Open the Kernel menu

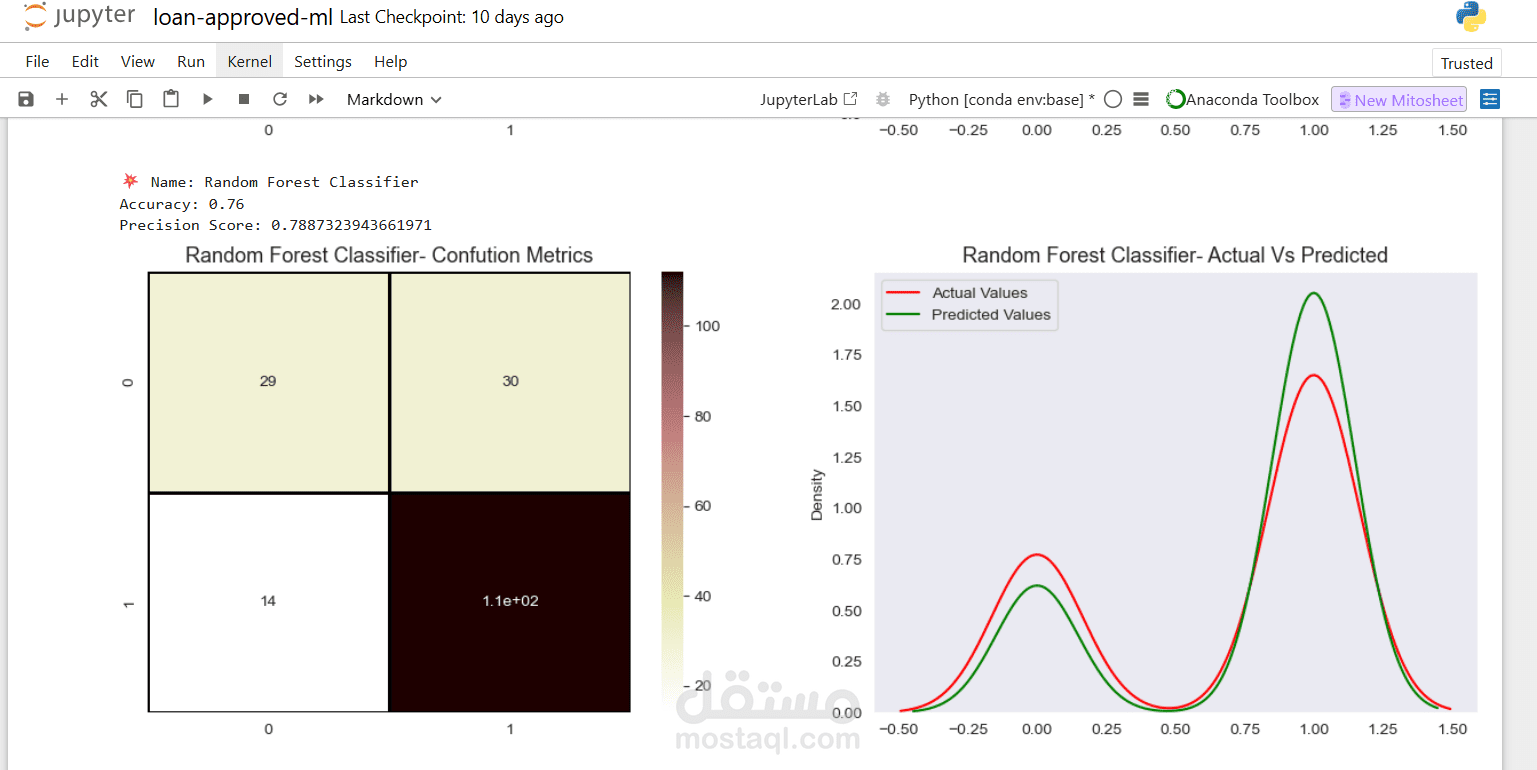coord(249,61)
